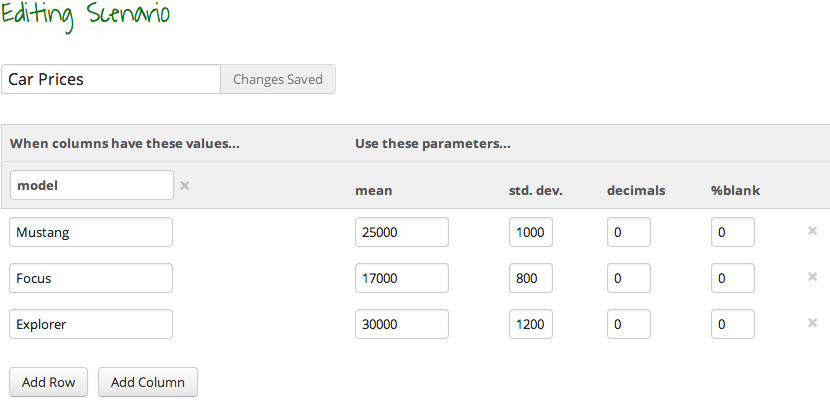Image resolution: width=830 pixels, height=402 pixels.
Task: Select the Explorer value field
Action: 91,324
